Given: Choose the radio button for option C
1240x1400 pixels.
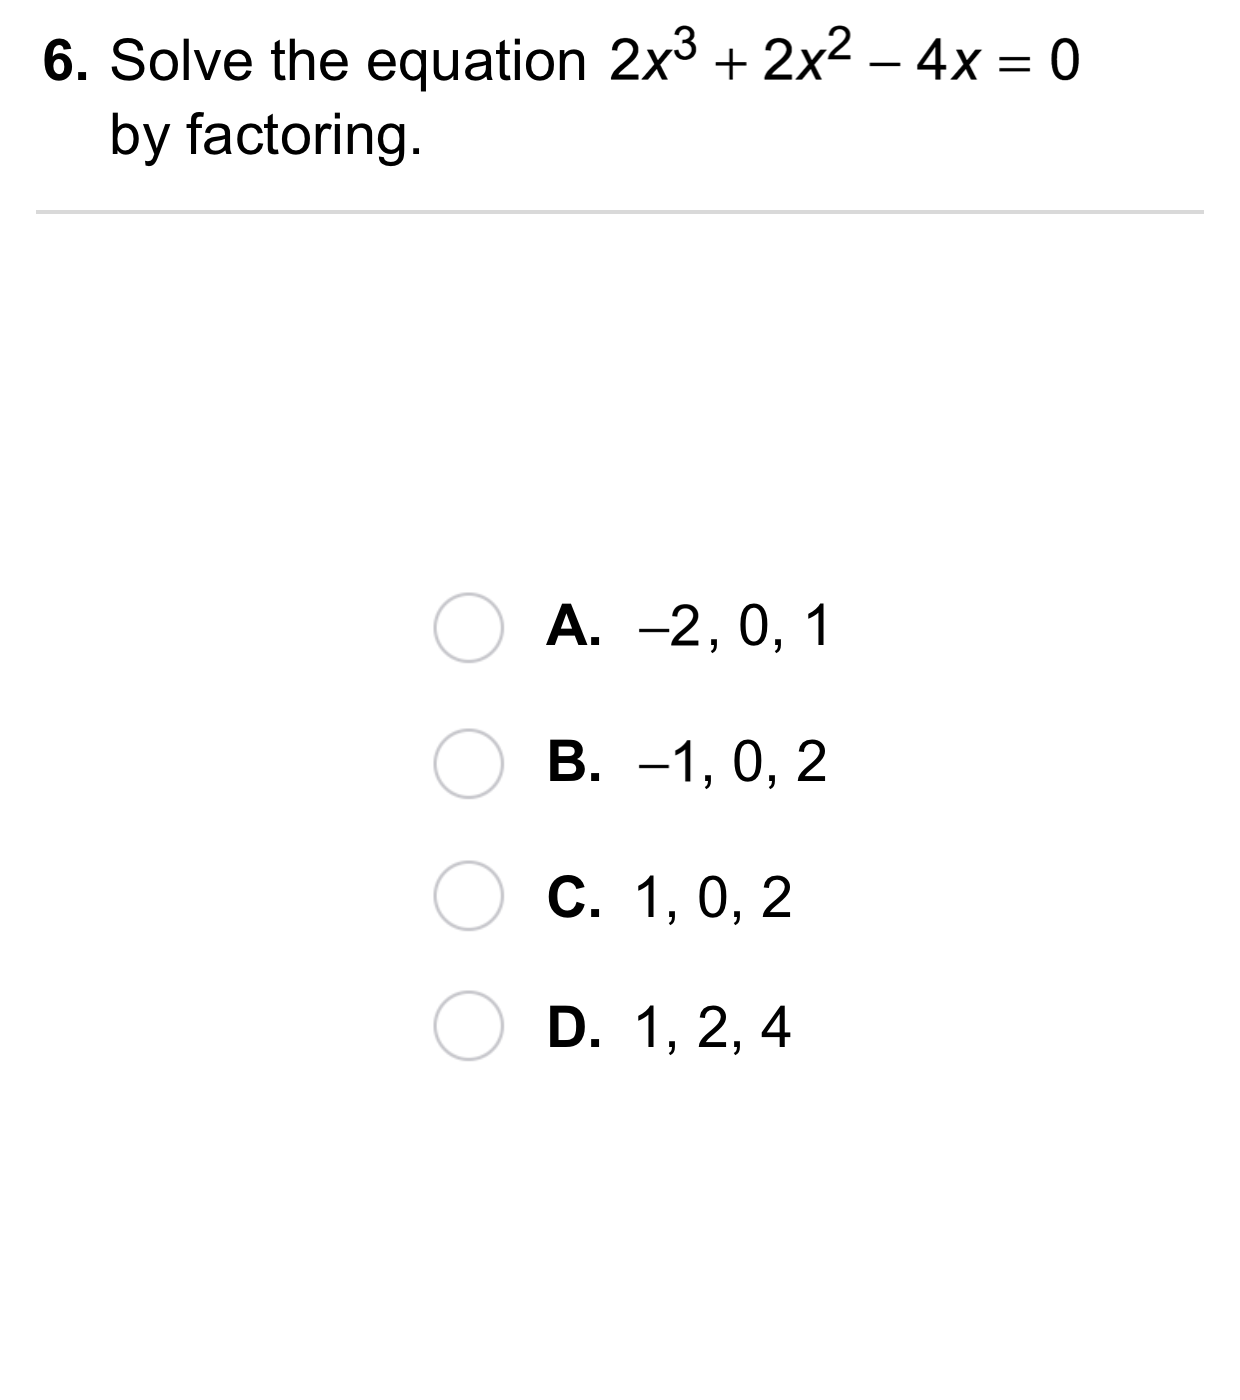Looking at the screenshot, I should tap(468, 896).
